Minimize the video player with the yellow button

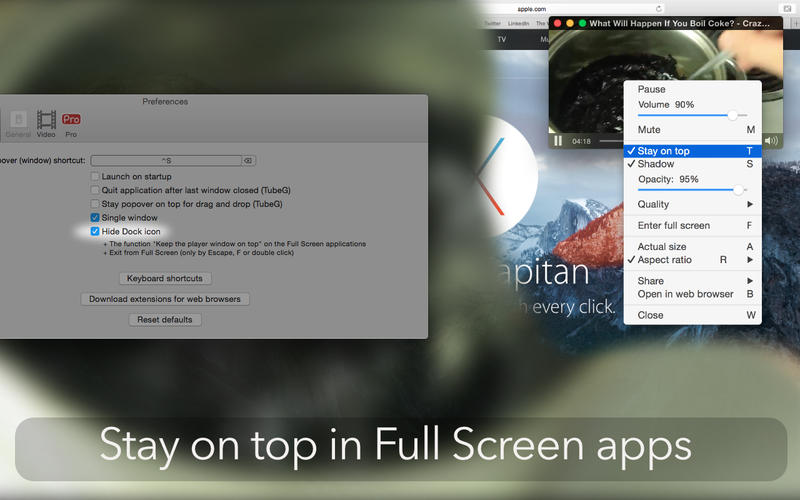570,23
